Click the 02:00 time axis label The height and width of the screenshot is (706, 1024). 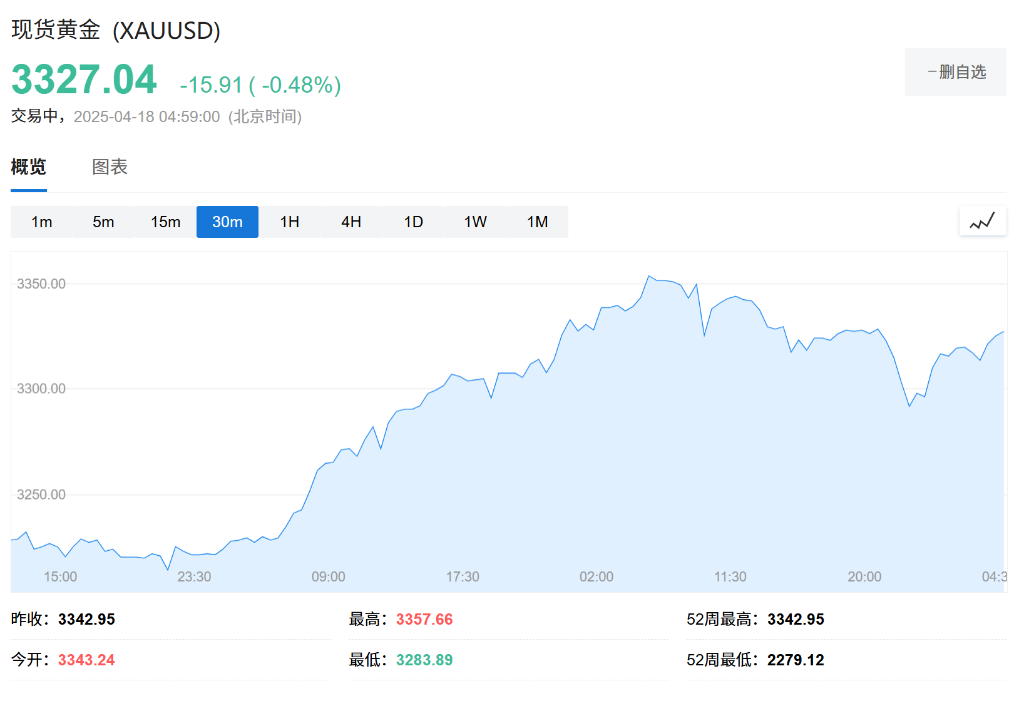point(597,577)
